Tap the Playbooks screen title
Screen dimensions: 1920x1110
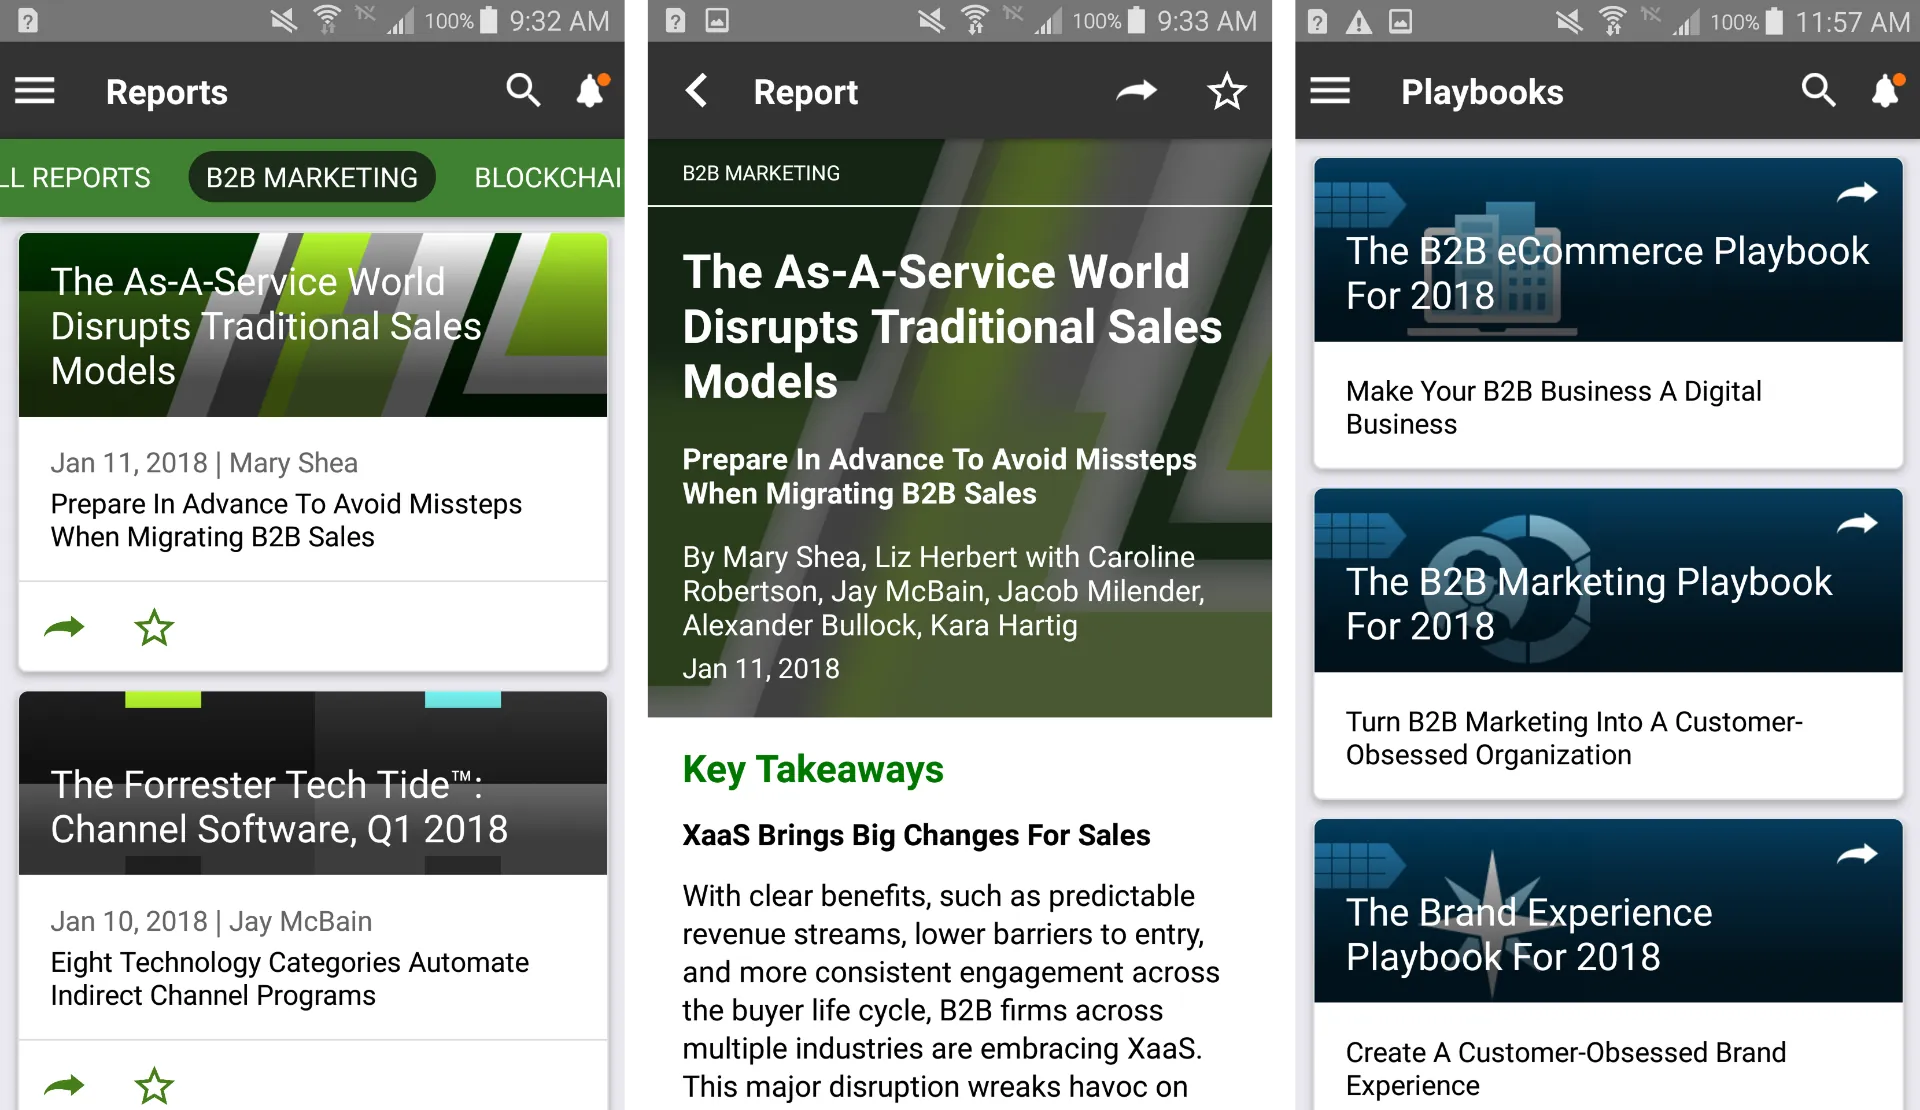coord(1482,92)
